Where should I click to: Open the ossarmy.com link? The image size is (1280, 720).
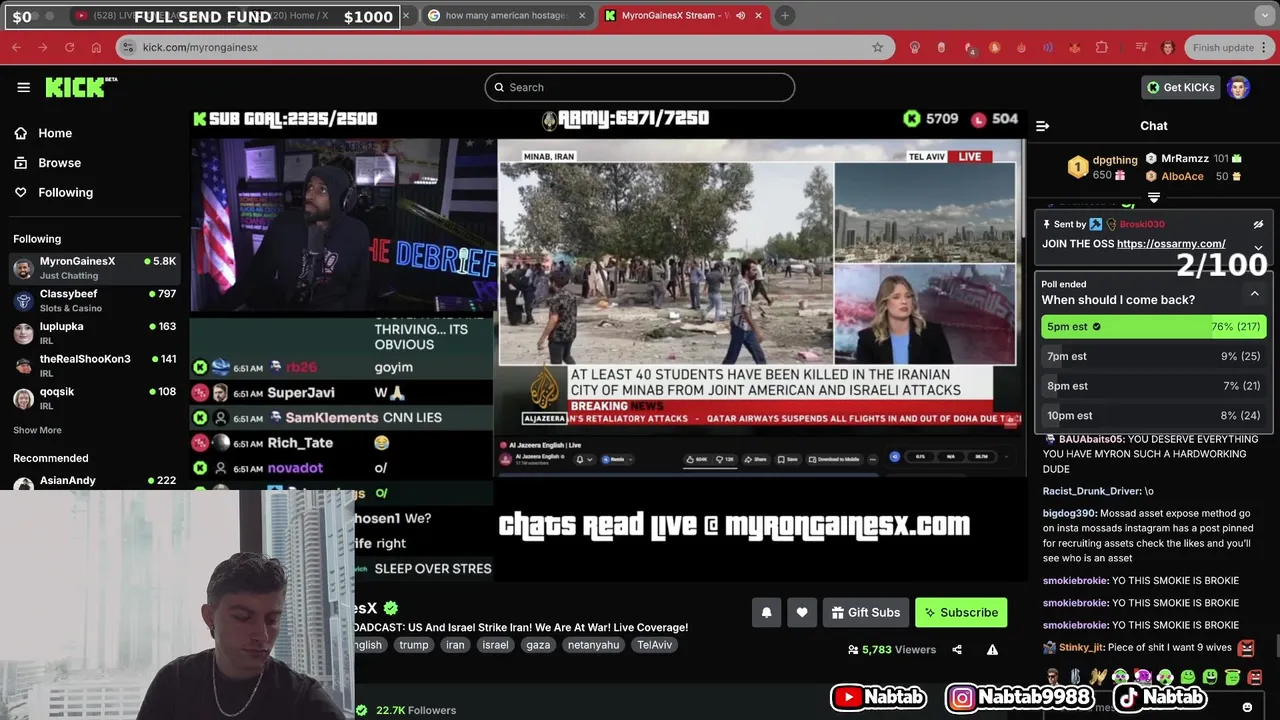[1171, 243]
